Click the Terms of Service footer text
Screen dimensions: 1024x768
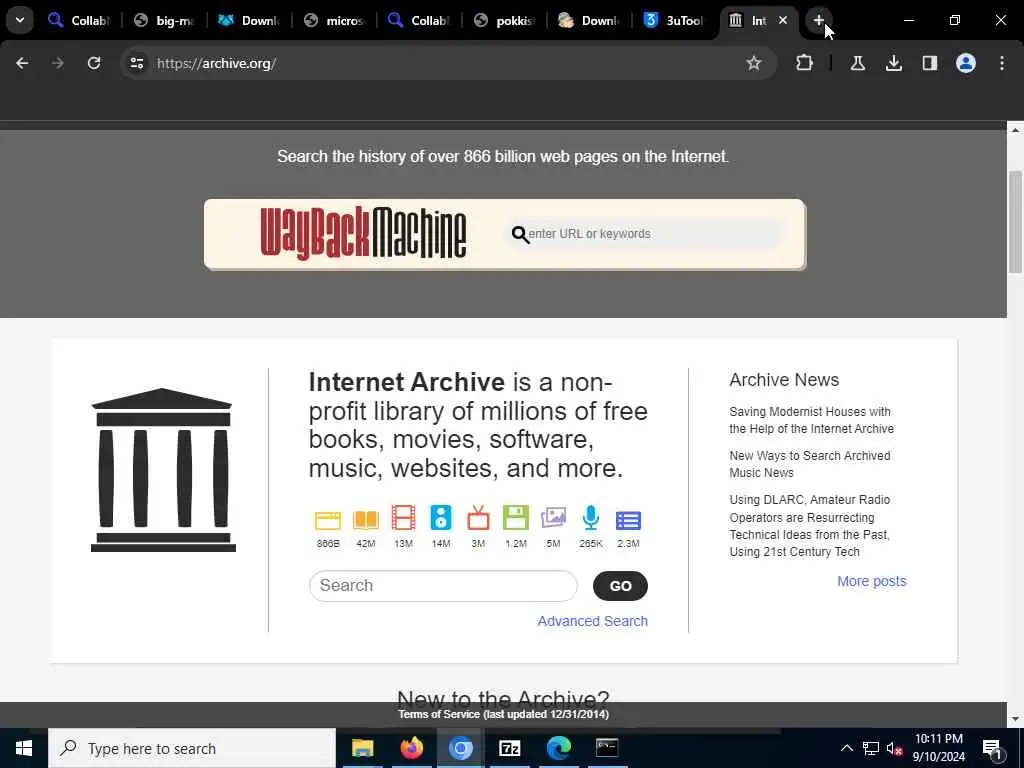point(504,714)
